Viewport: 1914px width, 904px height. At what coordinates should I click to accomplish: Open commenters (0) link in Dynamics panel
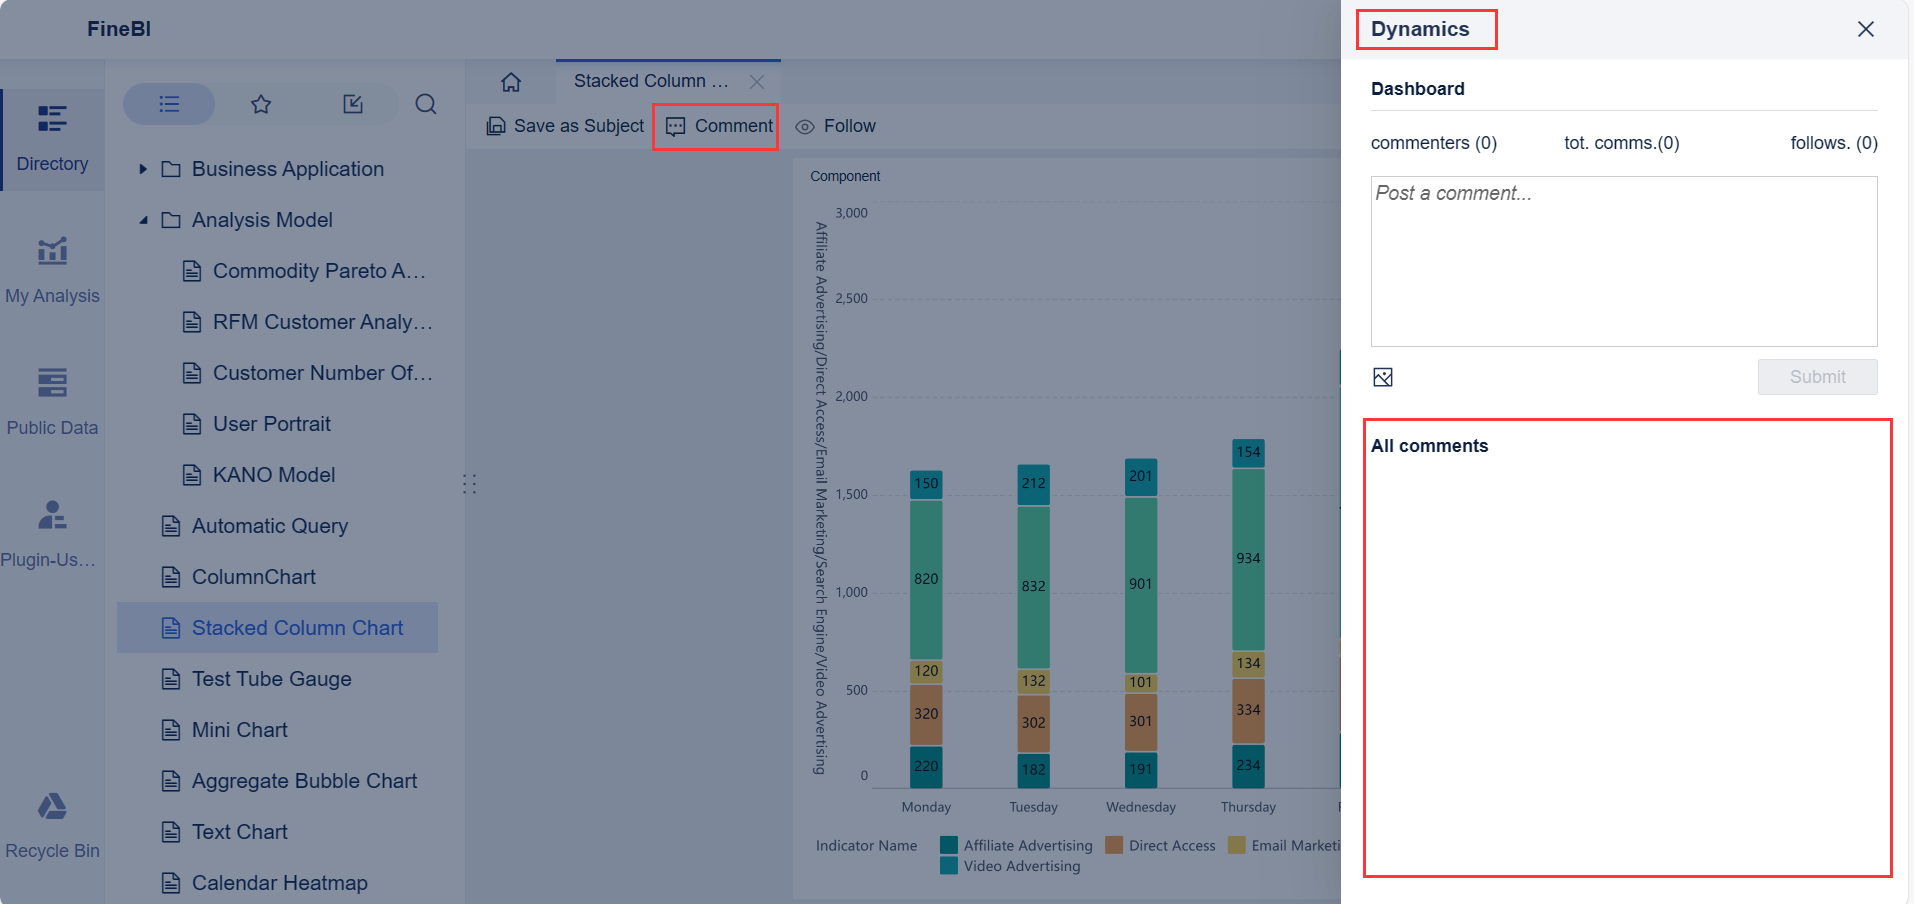(1432, 143)
